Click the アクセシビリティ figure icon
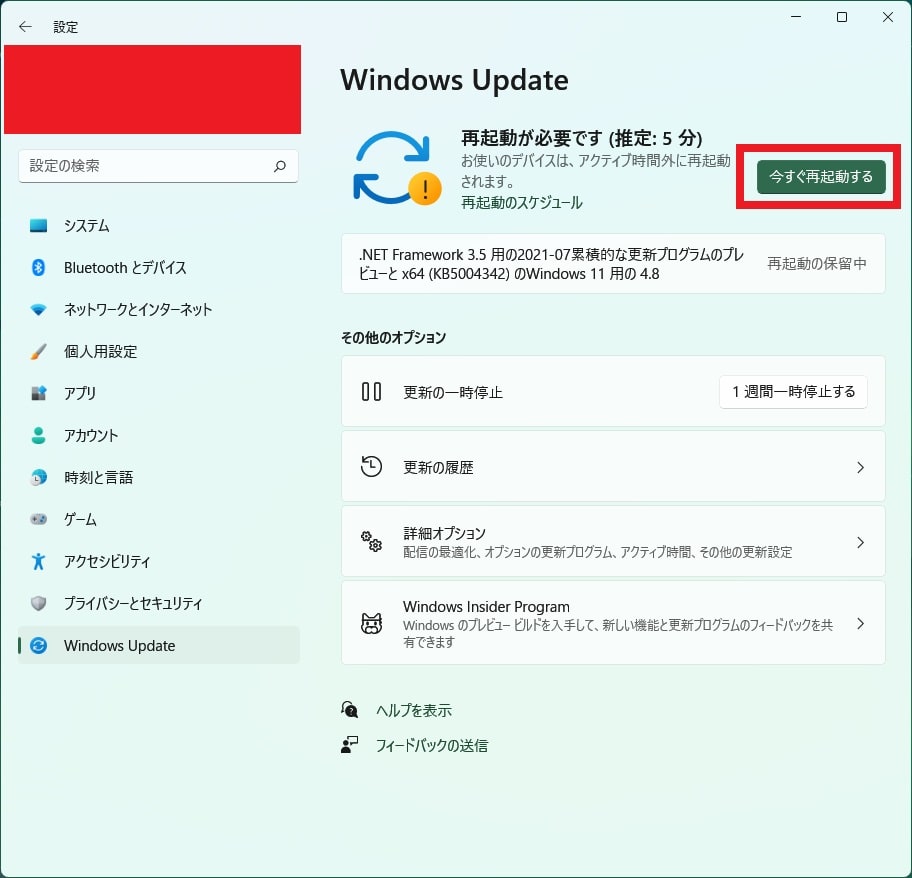The image size is (912, 878). (x=38, y=561)
